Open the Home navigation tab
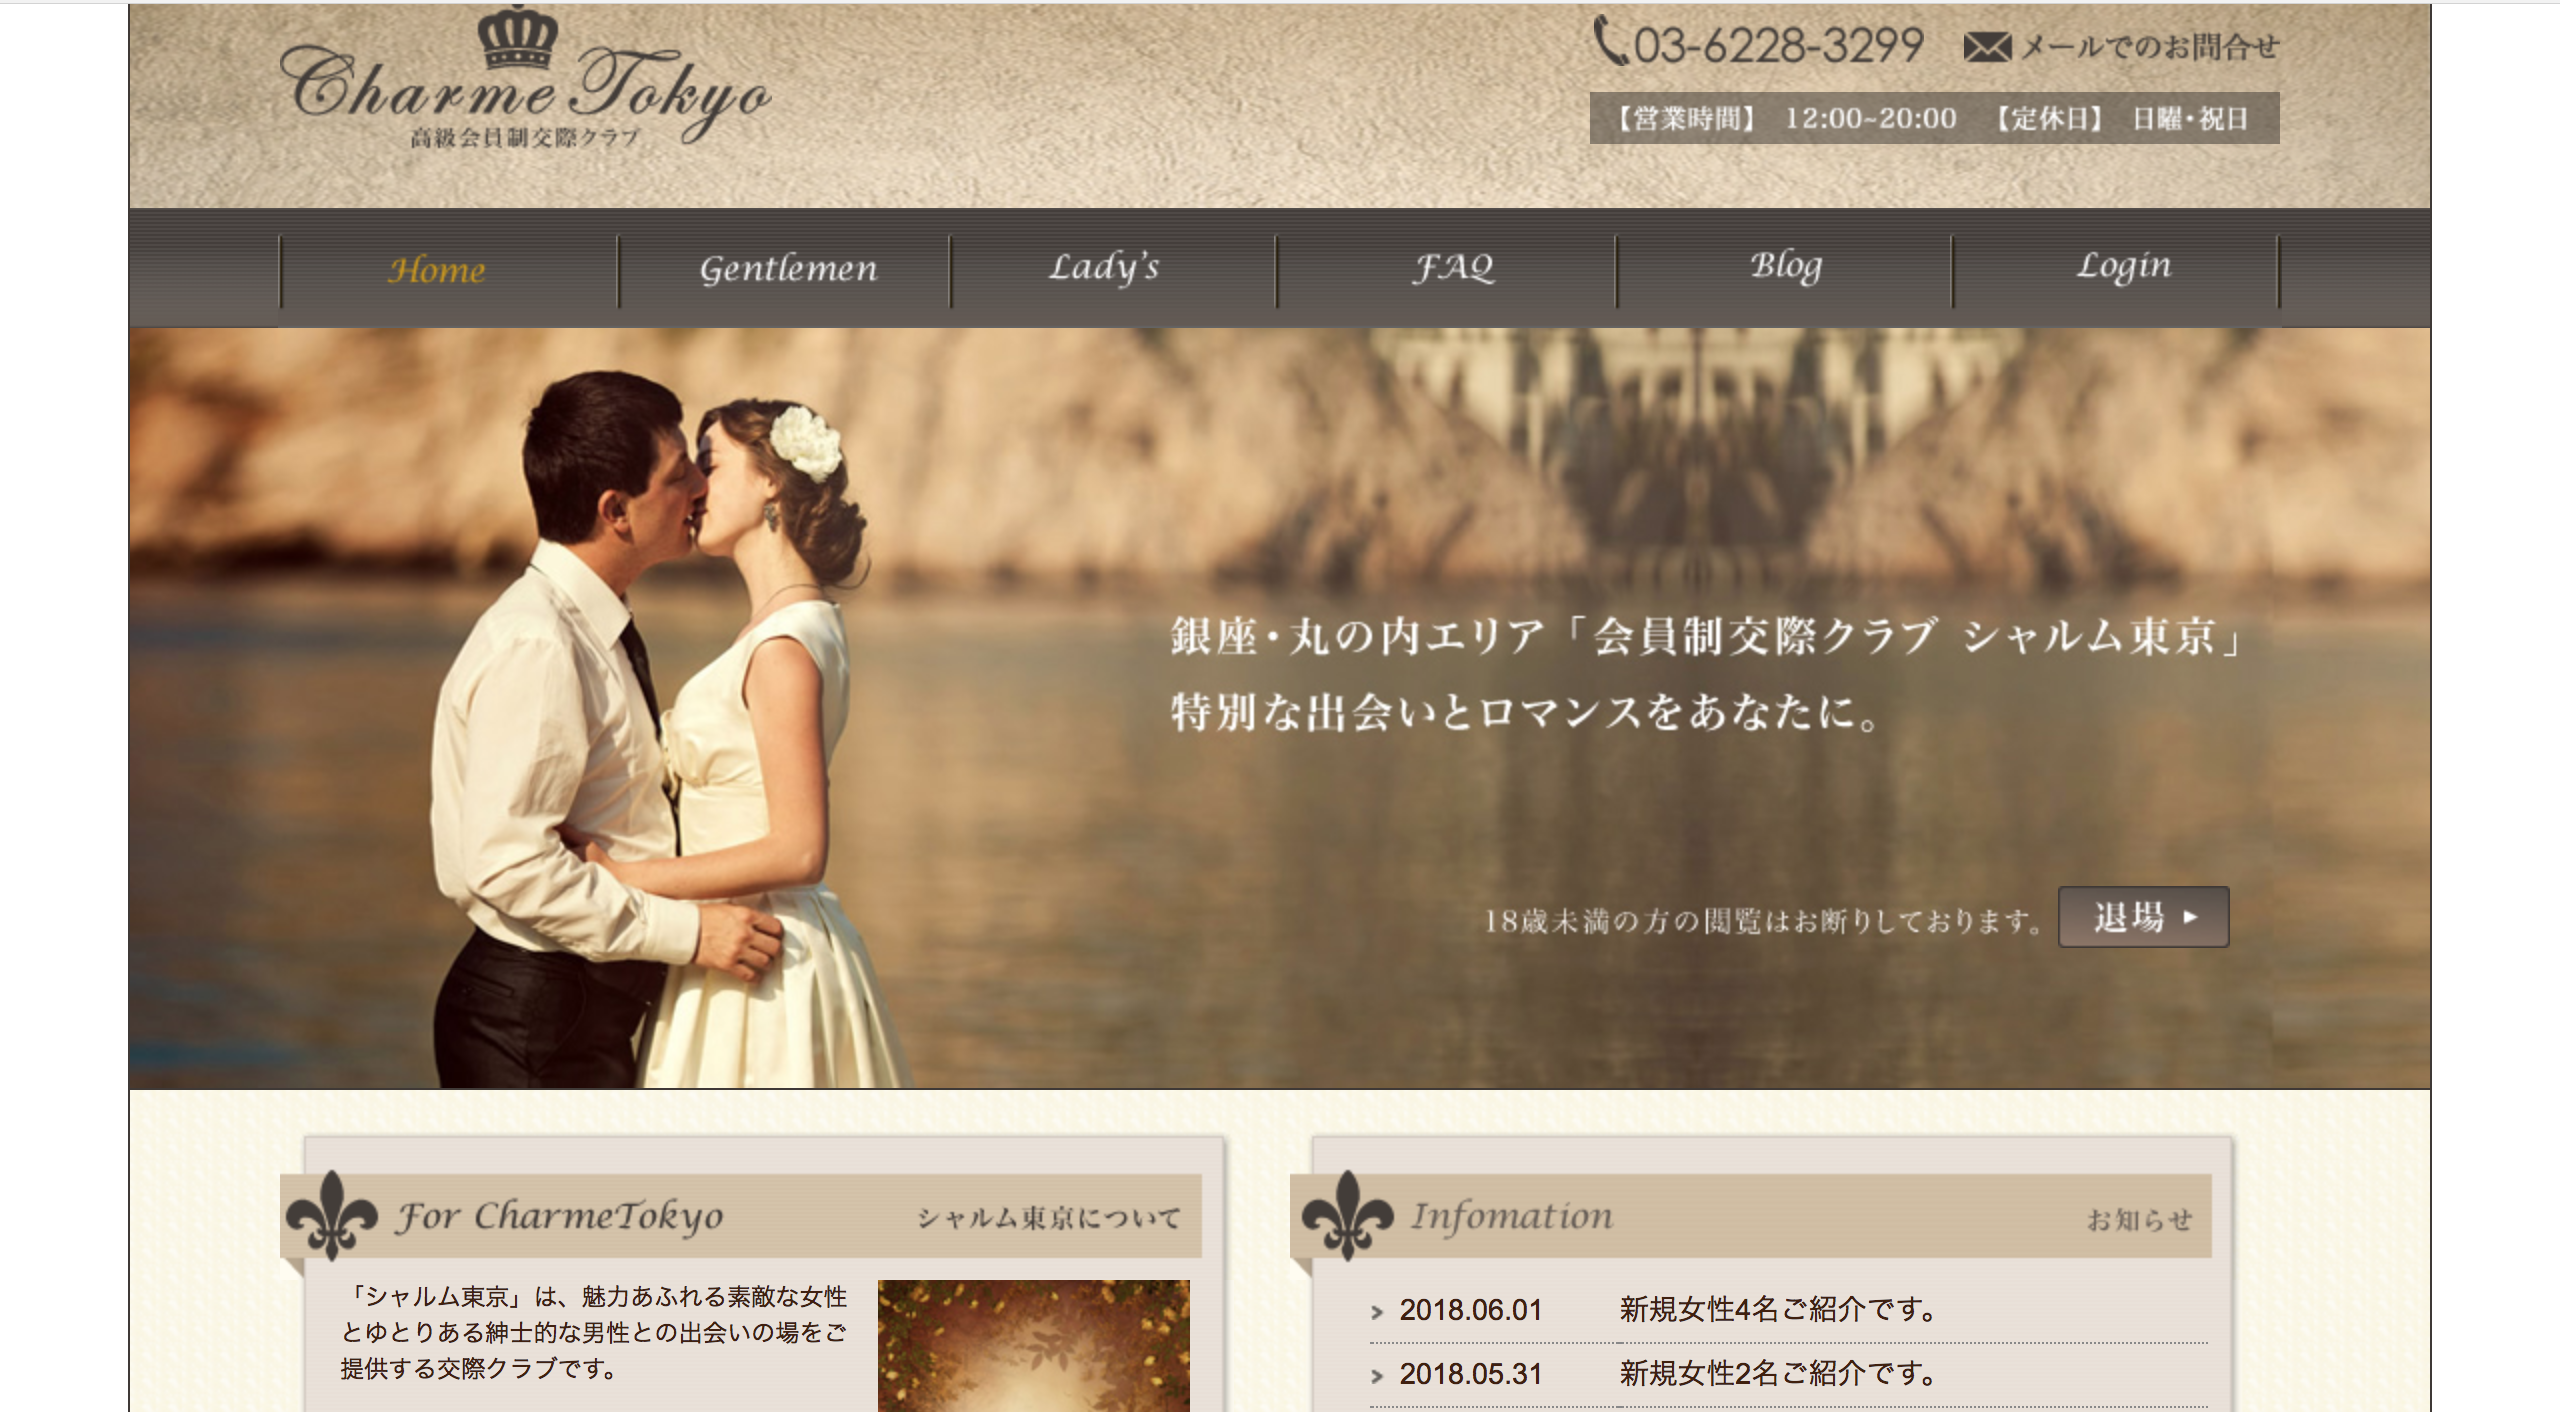2560x1412 pixels. [437, 269]
